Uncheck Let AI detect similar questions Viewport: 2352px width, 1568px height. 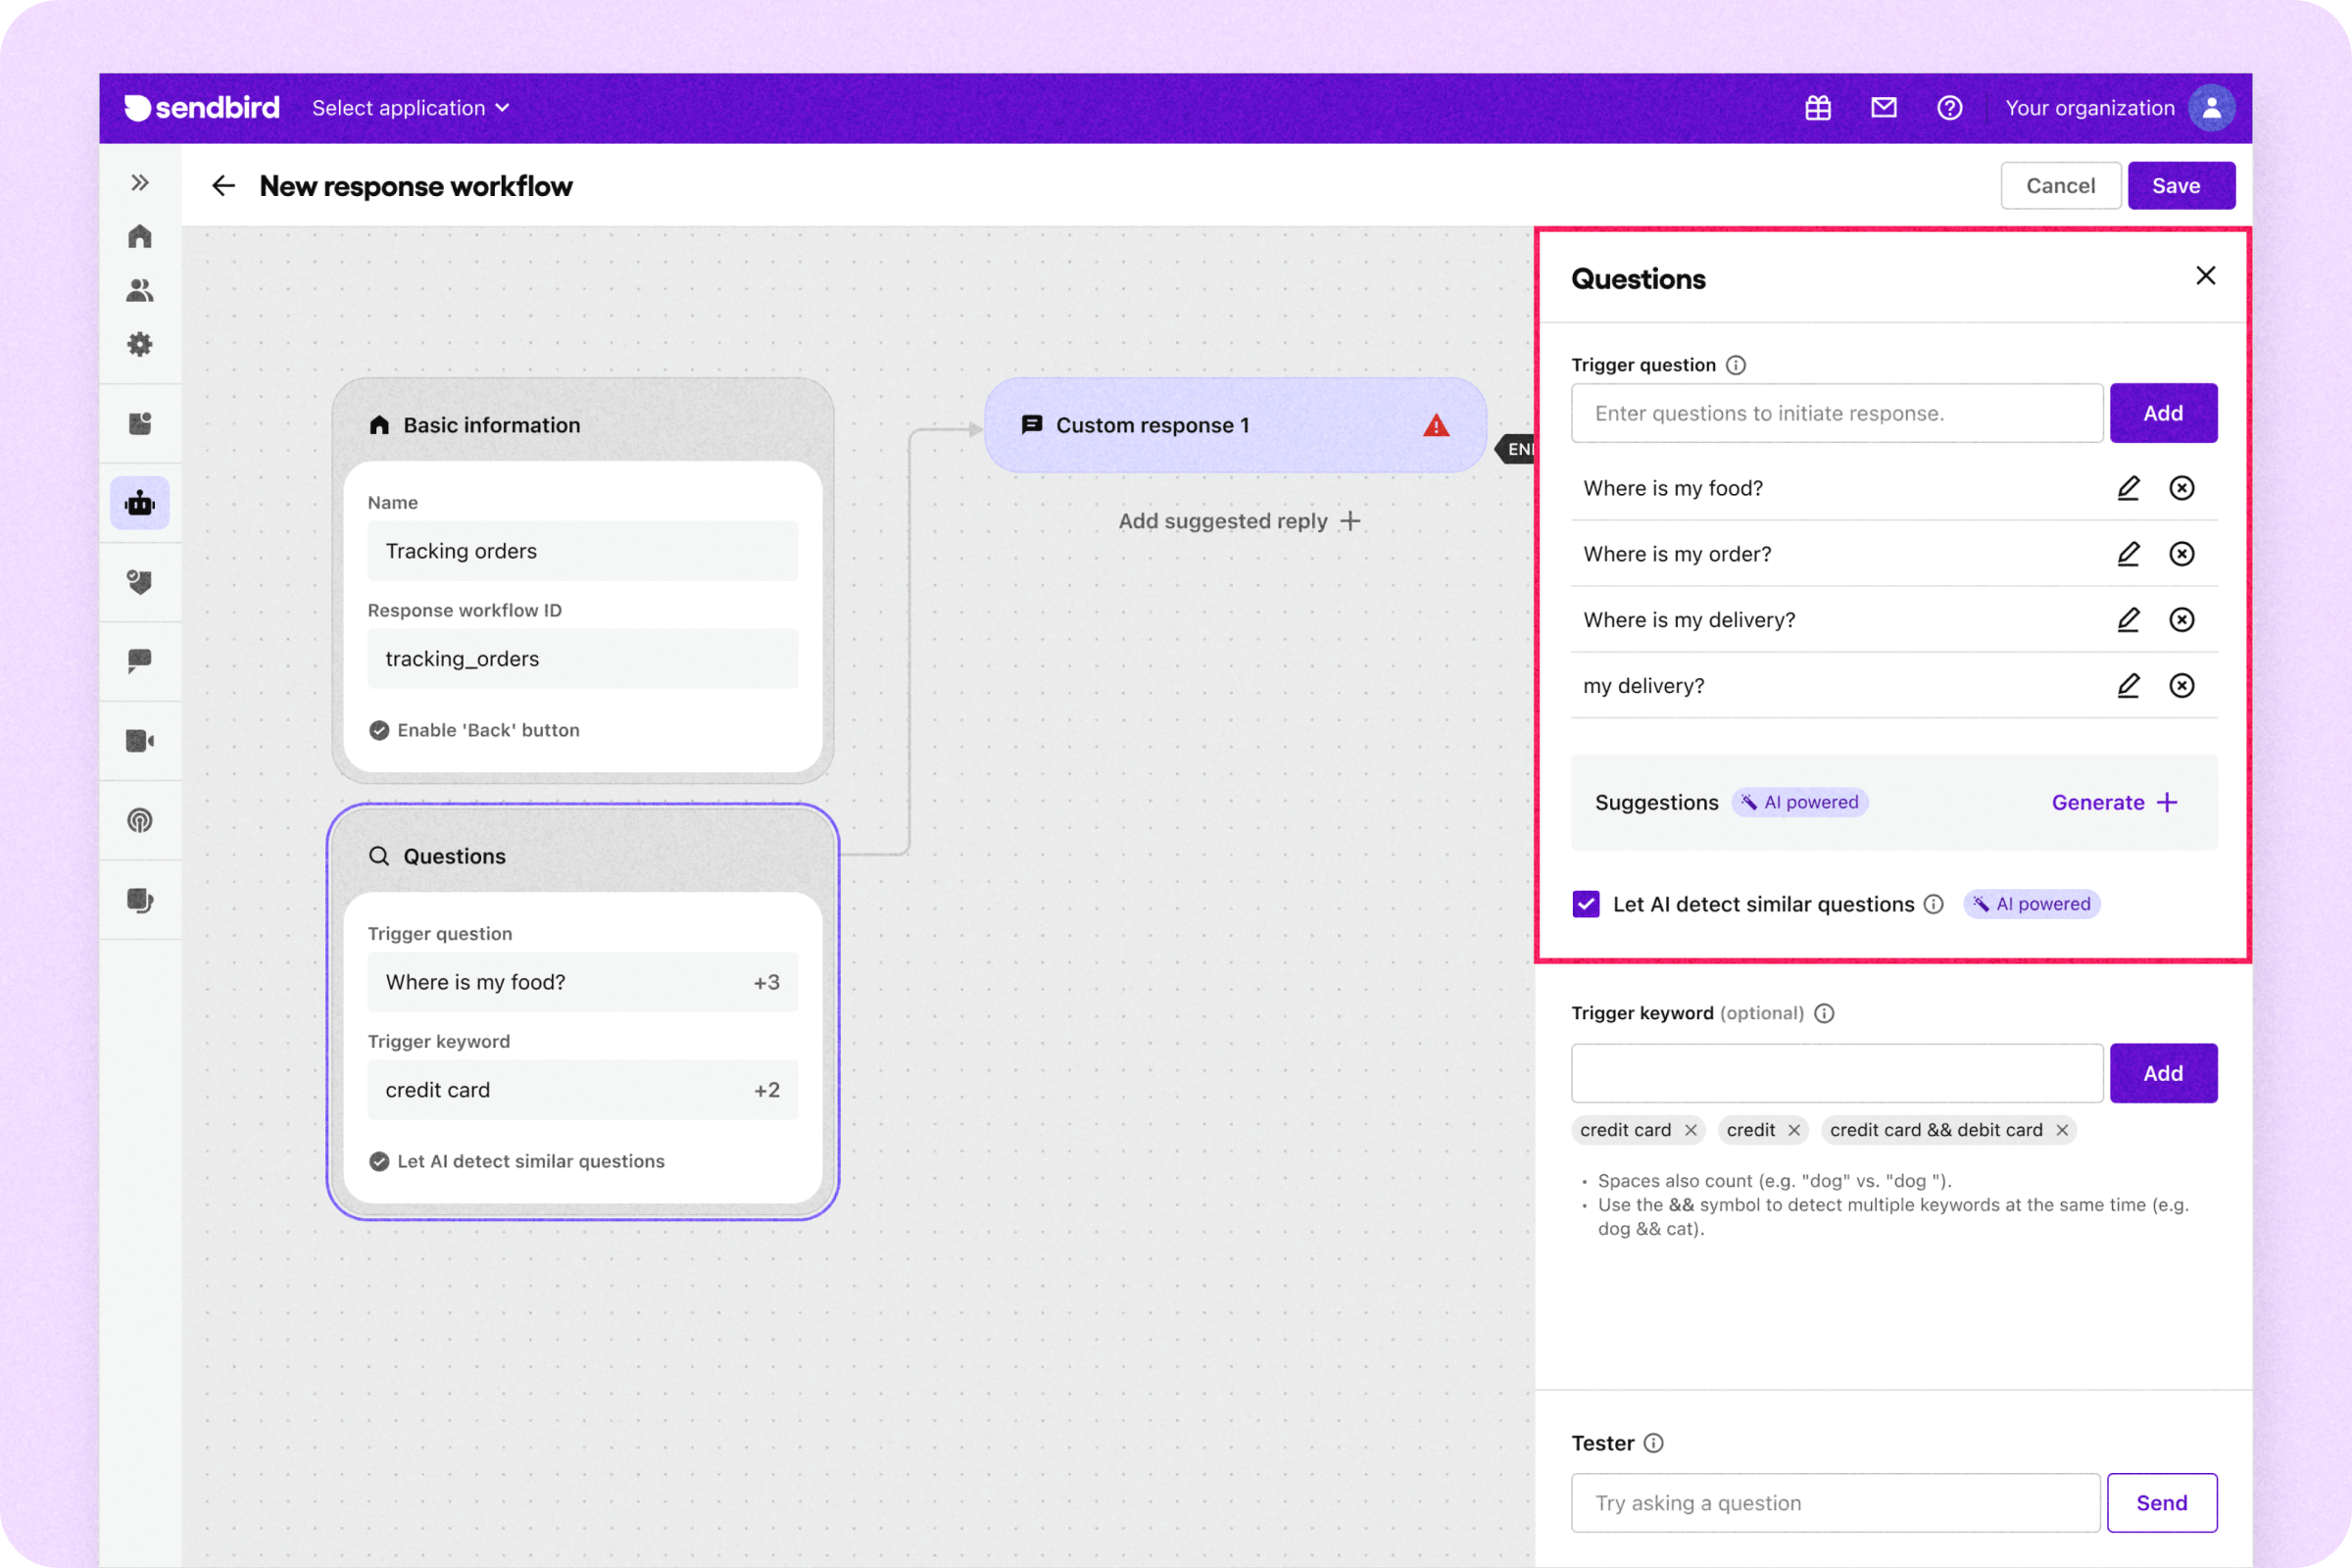coord(1585,903)
